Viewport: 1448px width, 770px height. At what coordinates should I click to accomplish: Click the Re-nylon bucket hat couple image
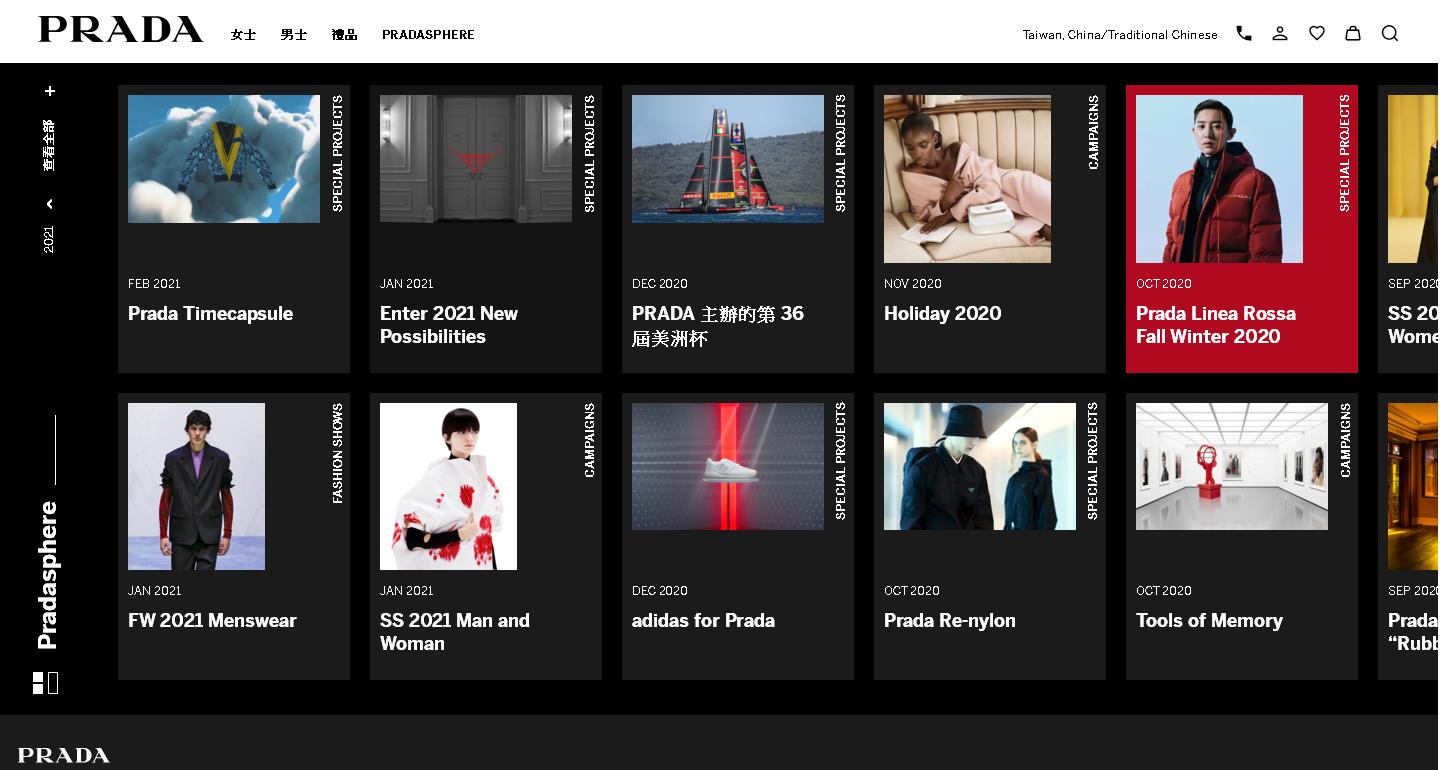coord(980,466)
